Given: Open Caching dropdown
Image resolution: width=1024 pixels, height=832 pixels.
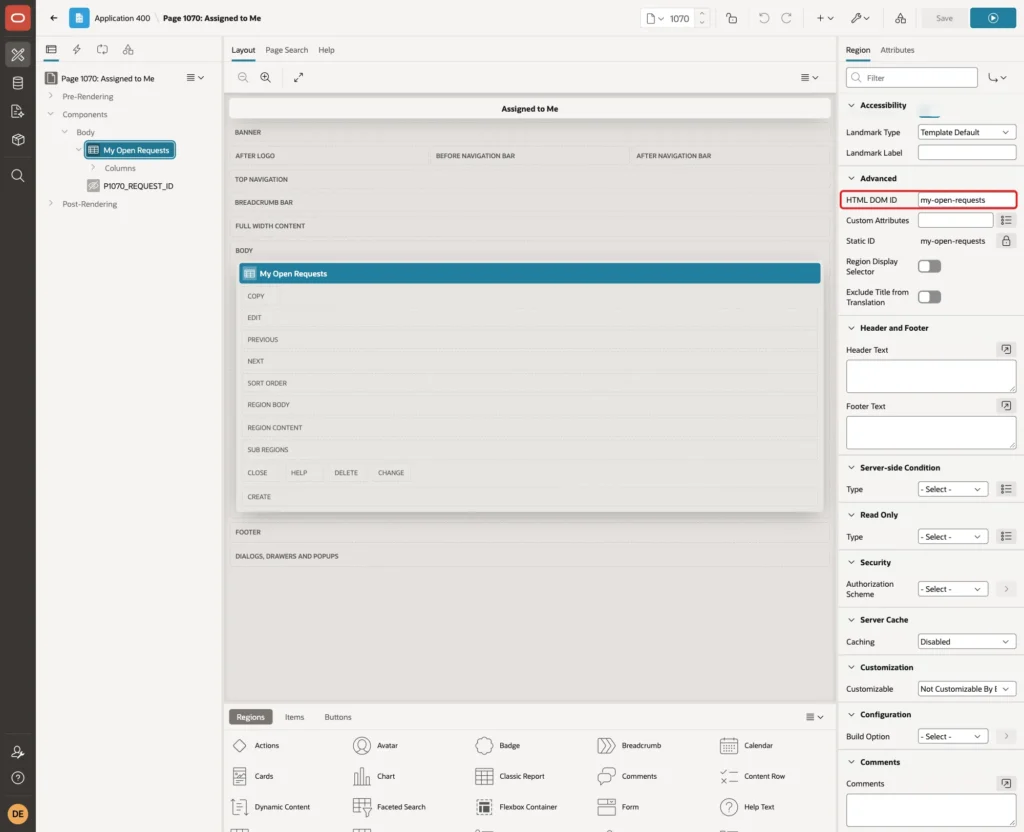Looking at the screenshot, I should pos(967,641).
